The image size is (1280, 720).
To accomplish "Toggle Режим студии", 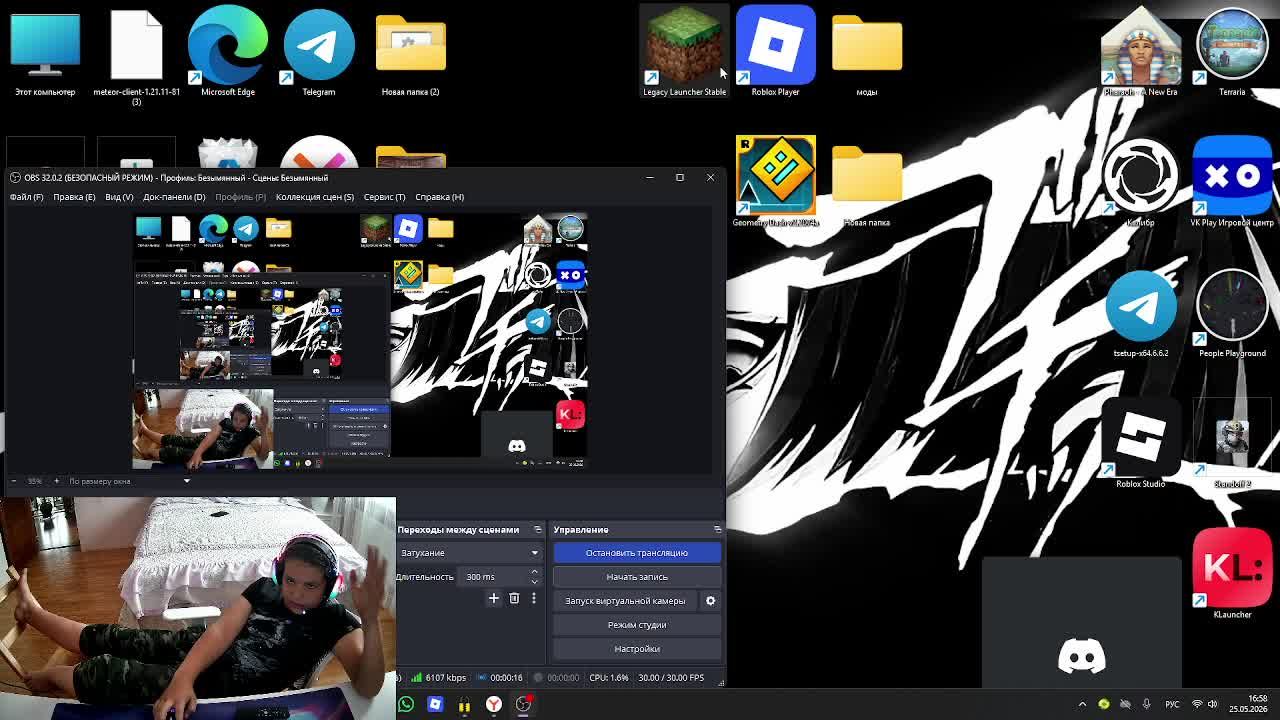I will (x=636, y=625).
